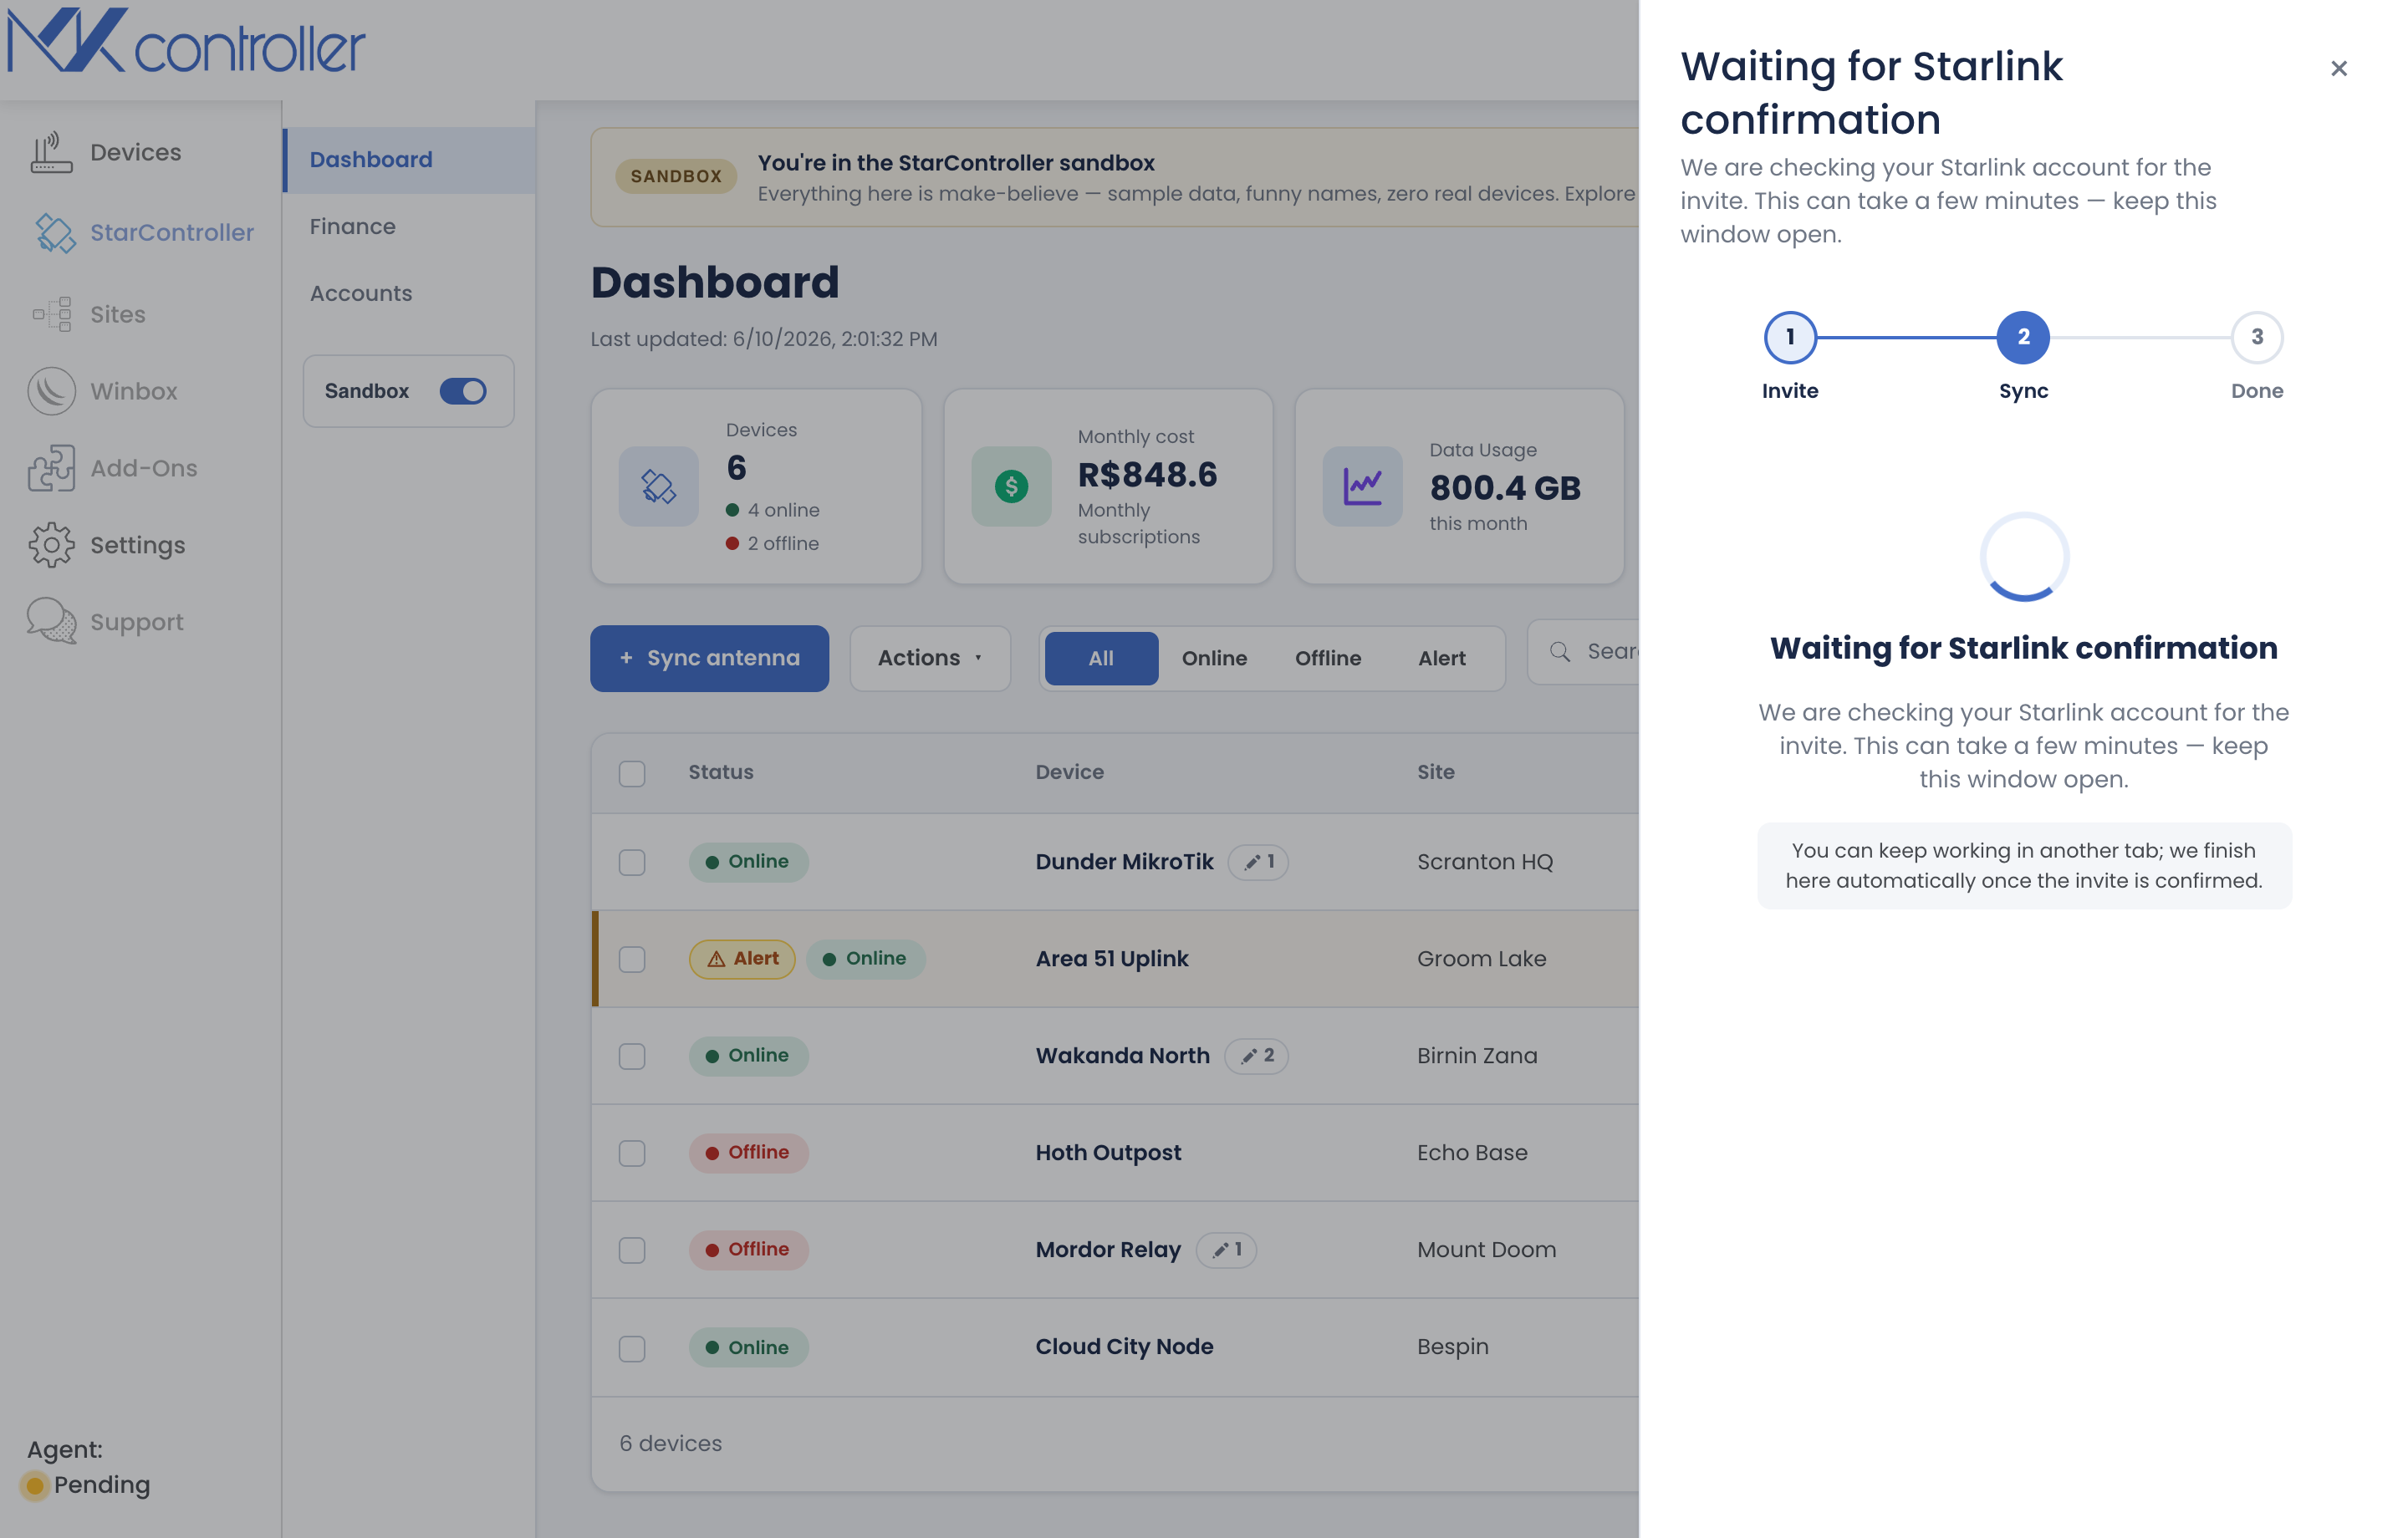The height and width of the screenshot is (1538, 2408).
Task: Click the edit badge next to Wakanda North
Action: (1257, 1055)
